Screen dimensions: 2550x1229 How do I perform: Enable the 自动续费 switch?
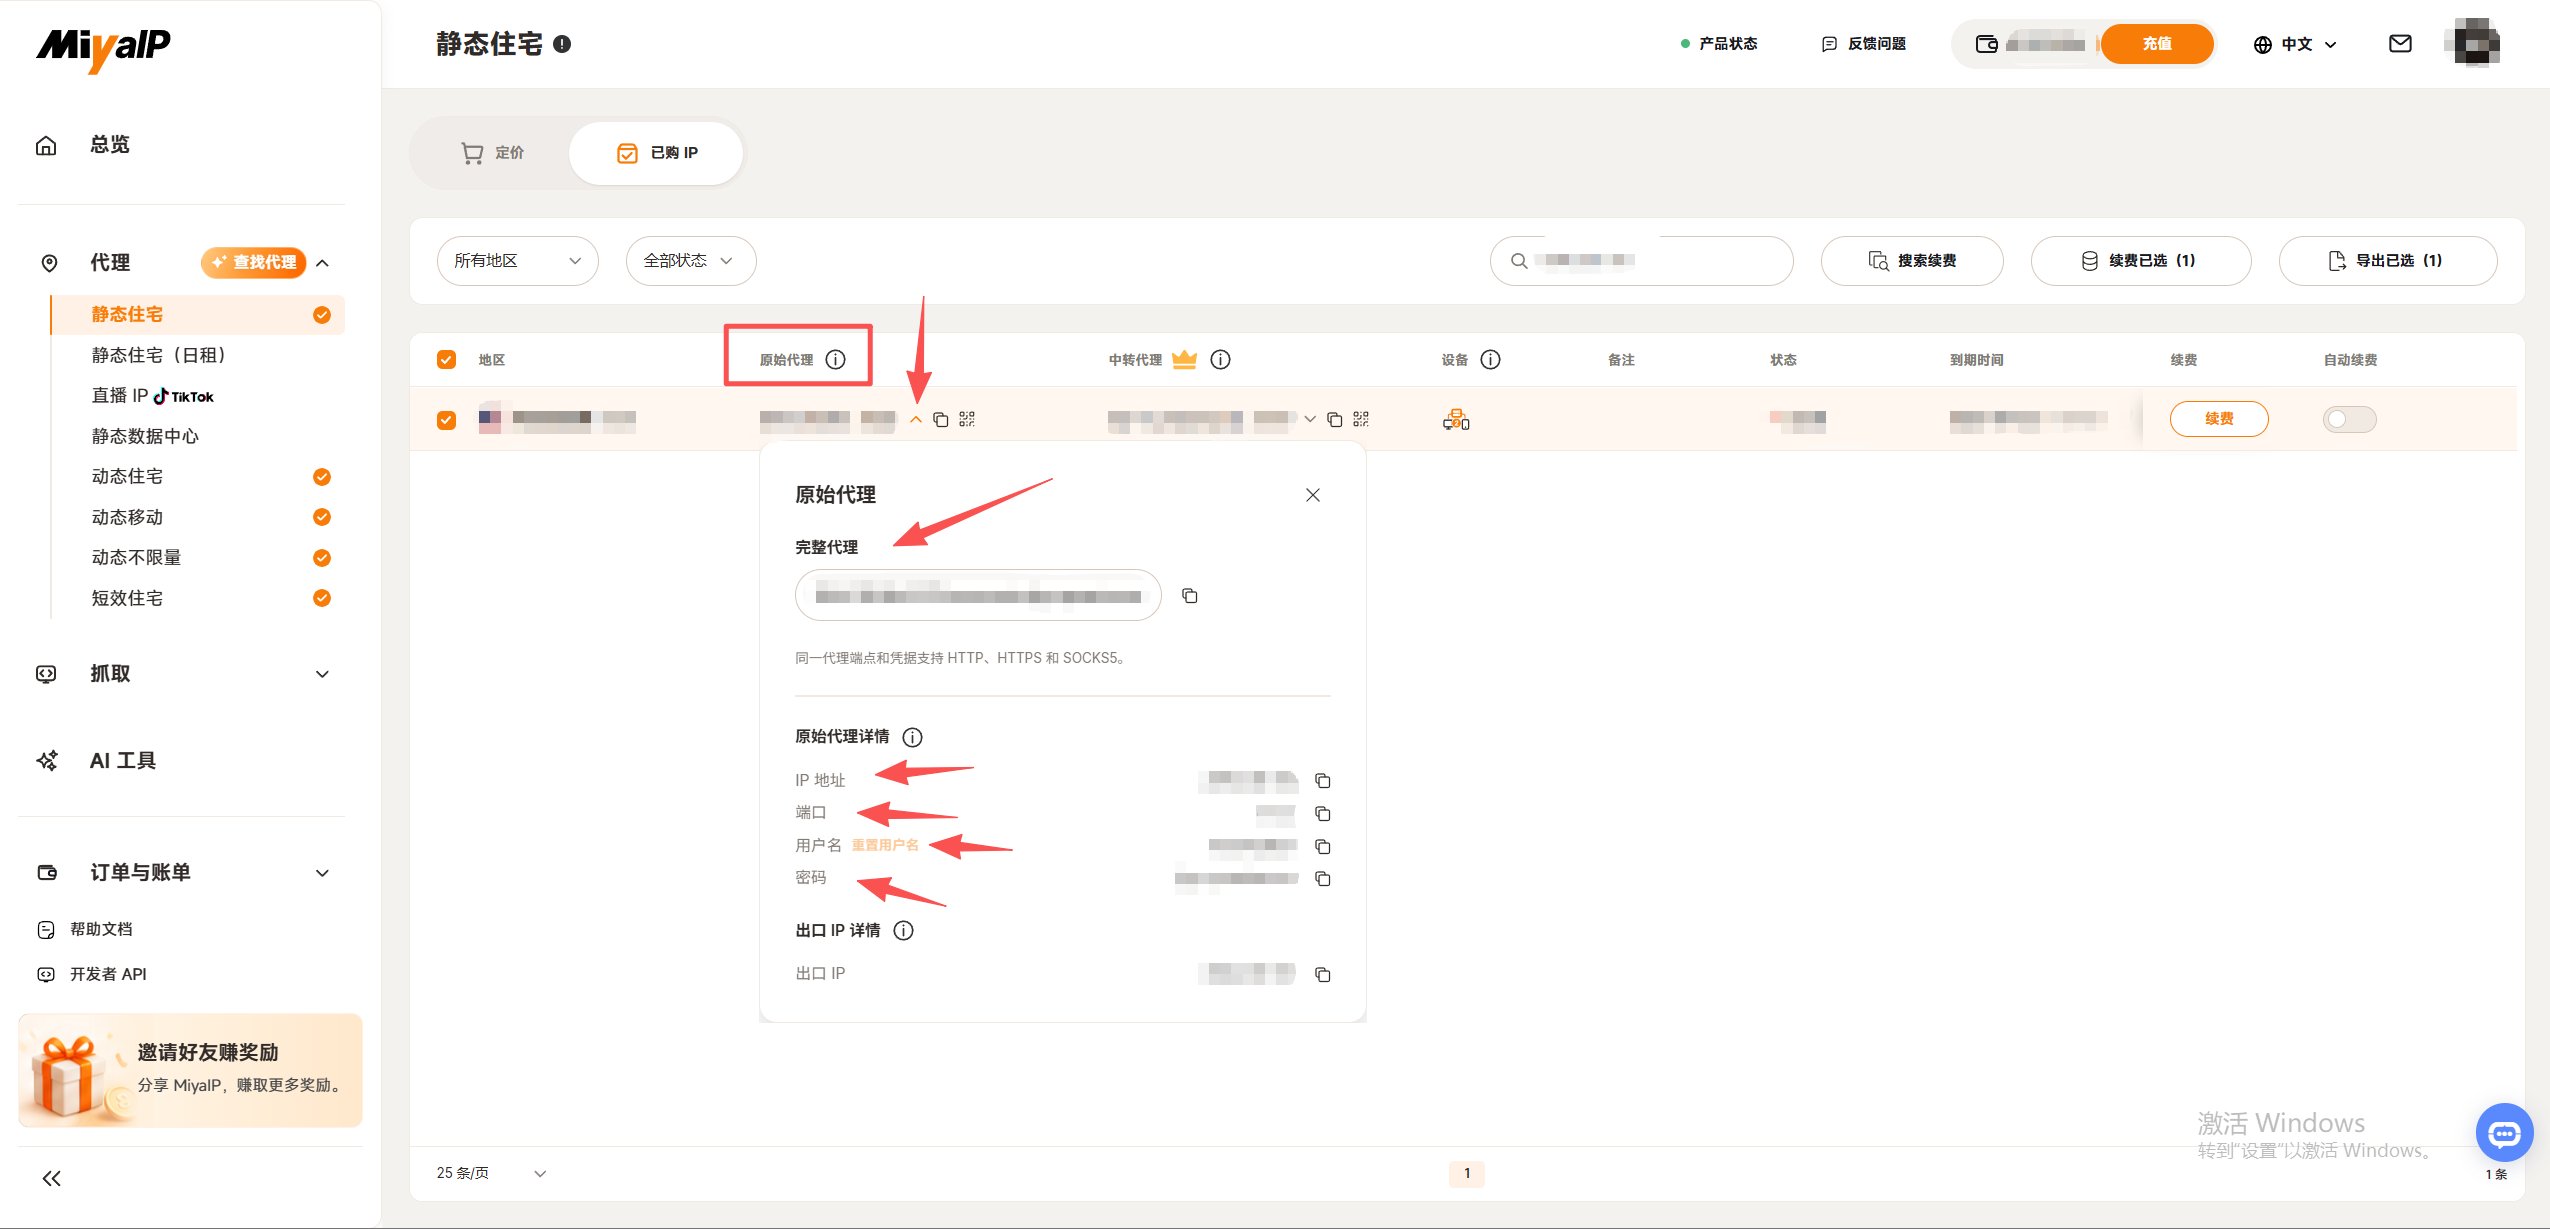(2349, 419)
